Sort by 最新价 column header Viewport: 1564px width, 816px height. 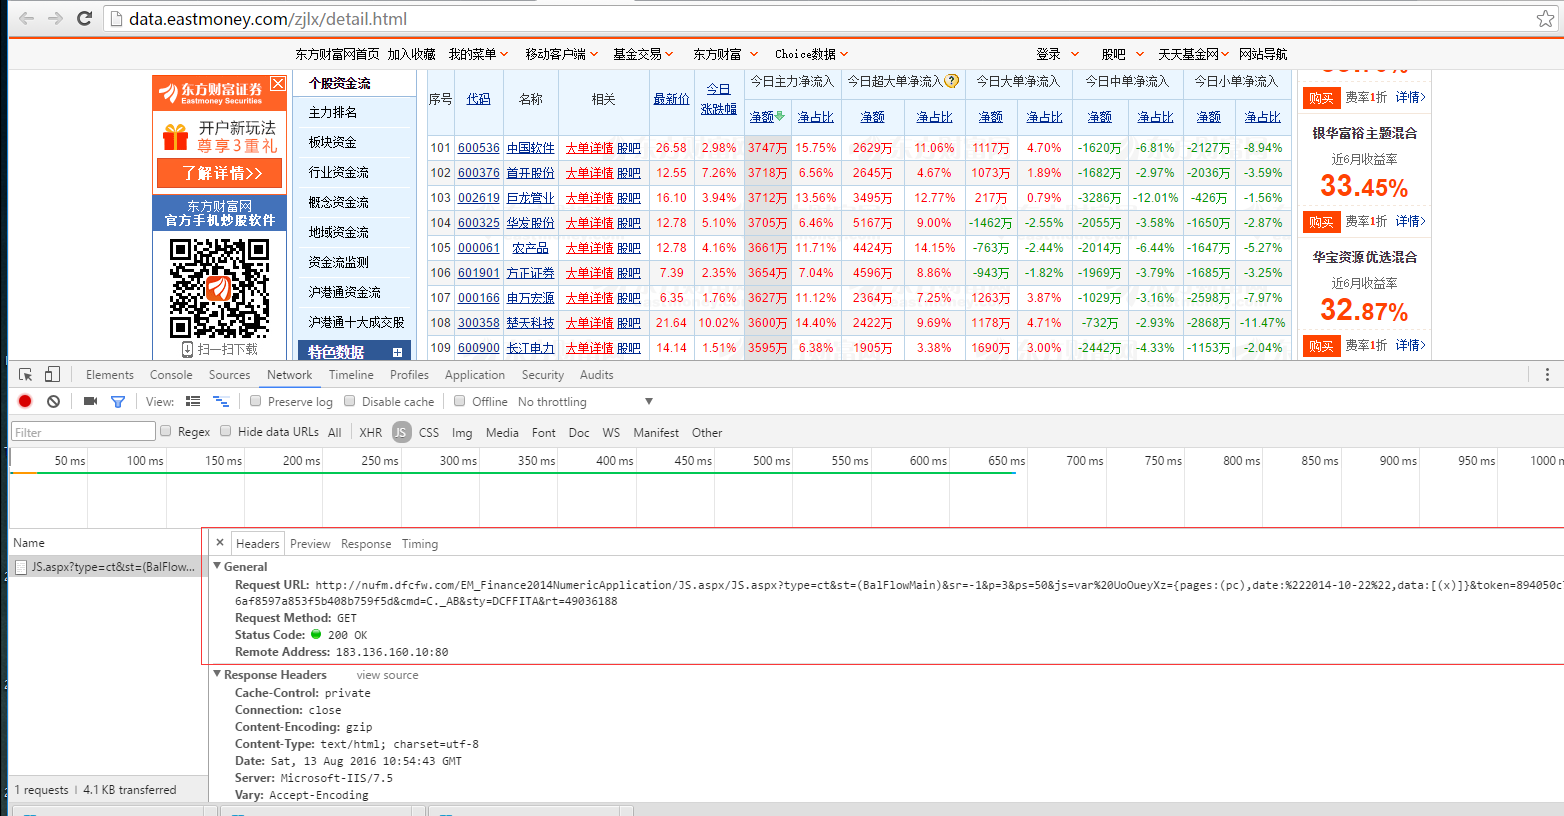(671, 99)
